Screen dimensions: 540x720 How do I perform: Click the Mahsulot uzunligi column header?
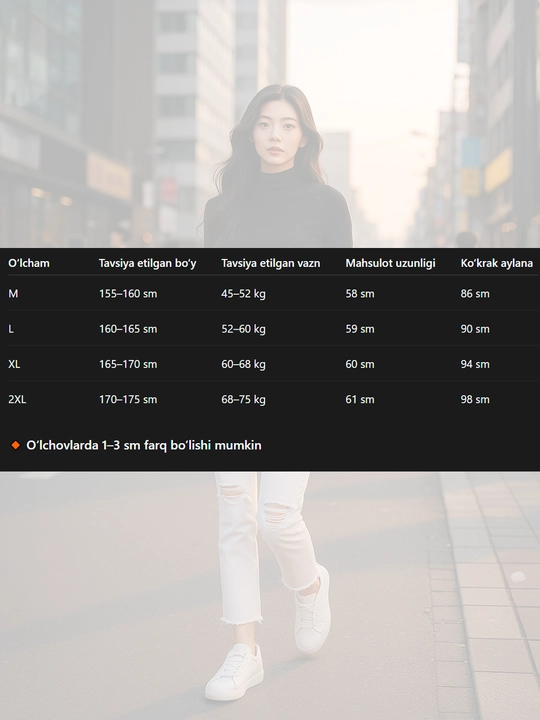click(390, 263)
